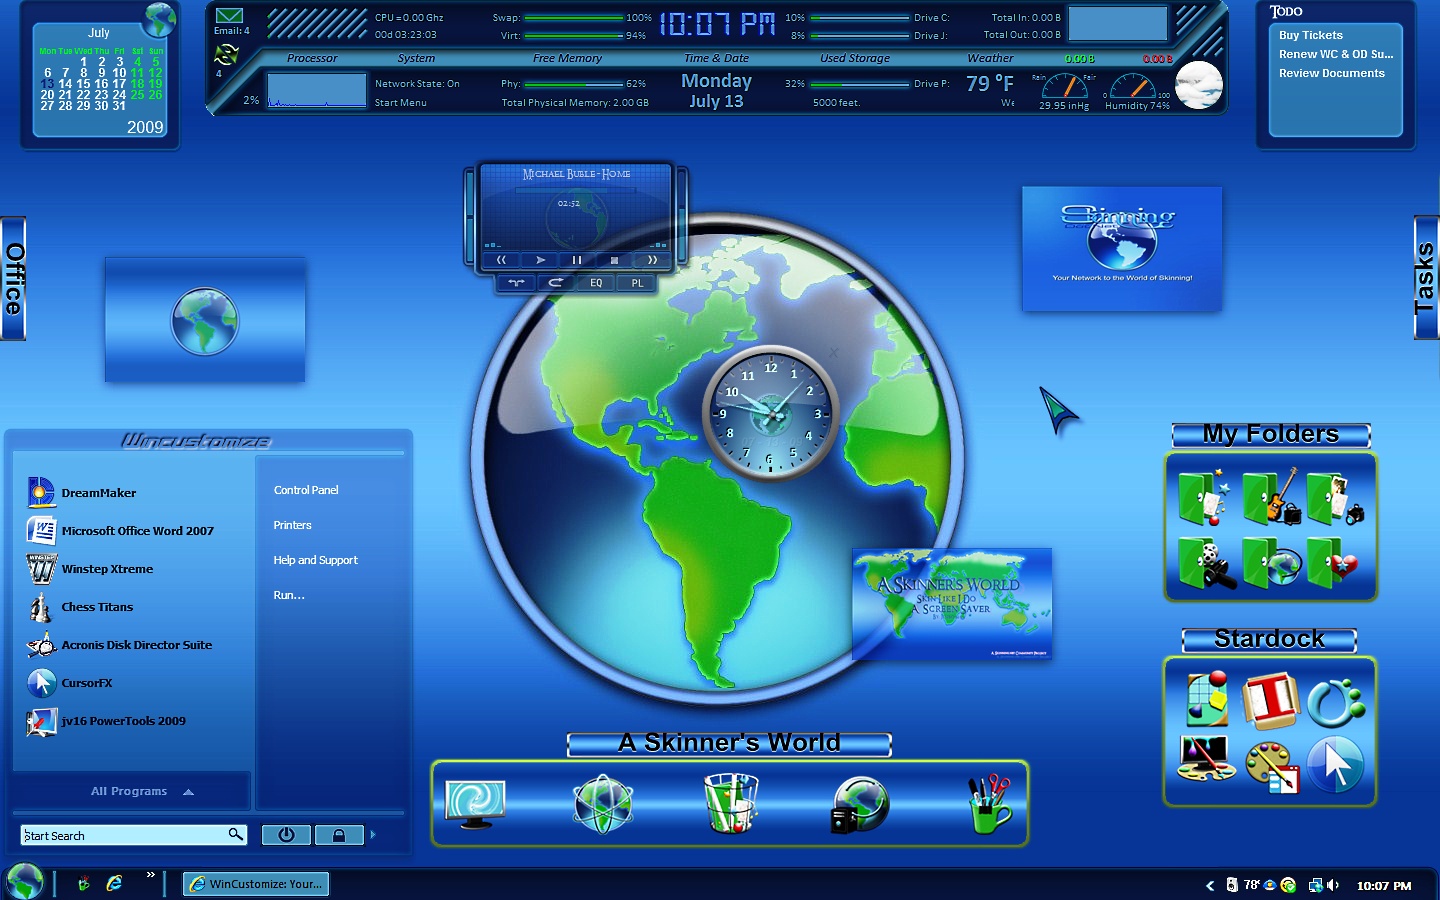Open Winstep Xtreme in start menu
Screen dimensions: 1440x900
[x=91, y=569]
